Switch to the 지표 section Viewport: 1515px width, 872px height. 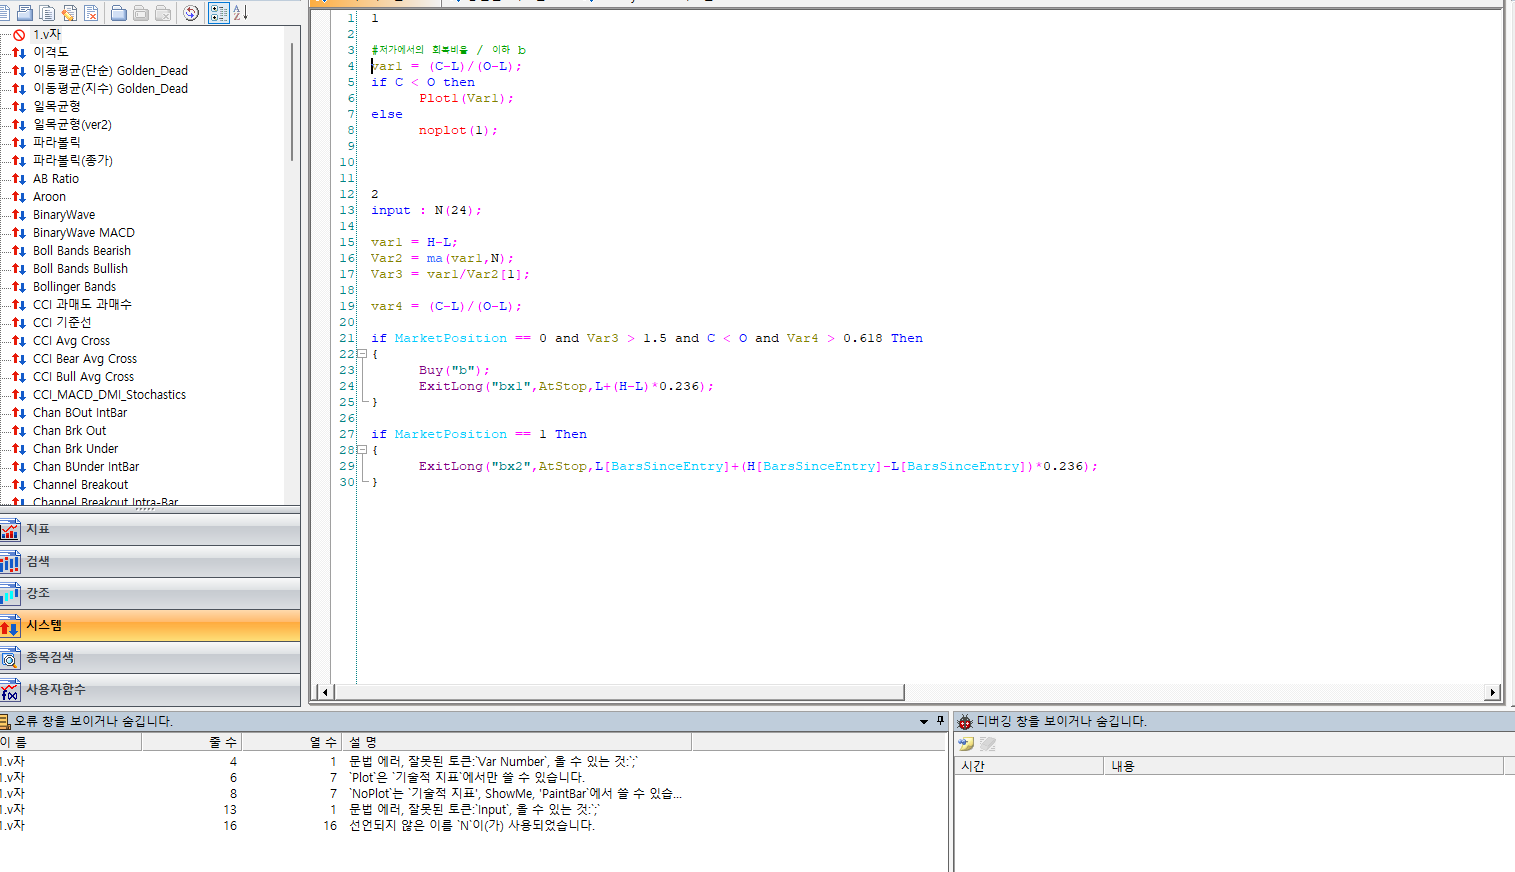coord(150,529)
